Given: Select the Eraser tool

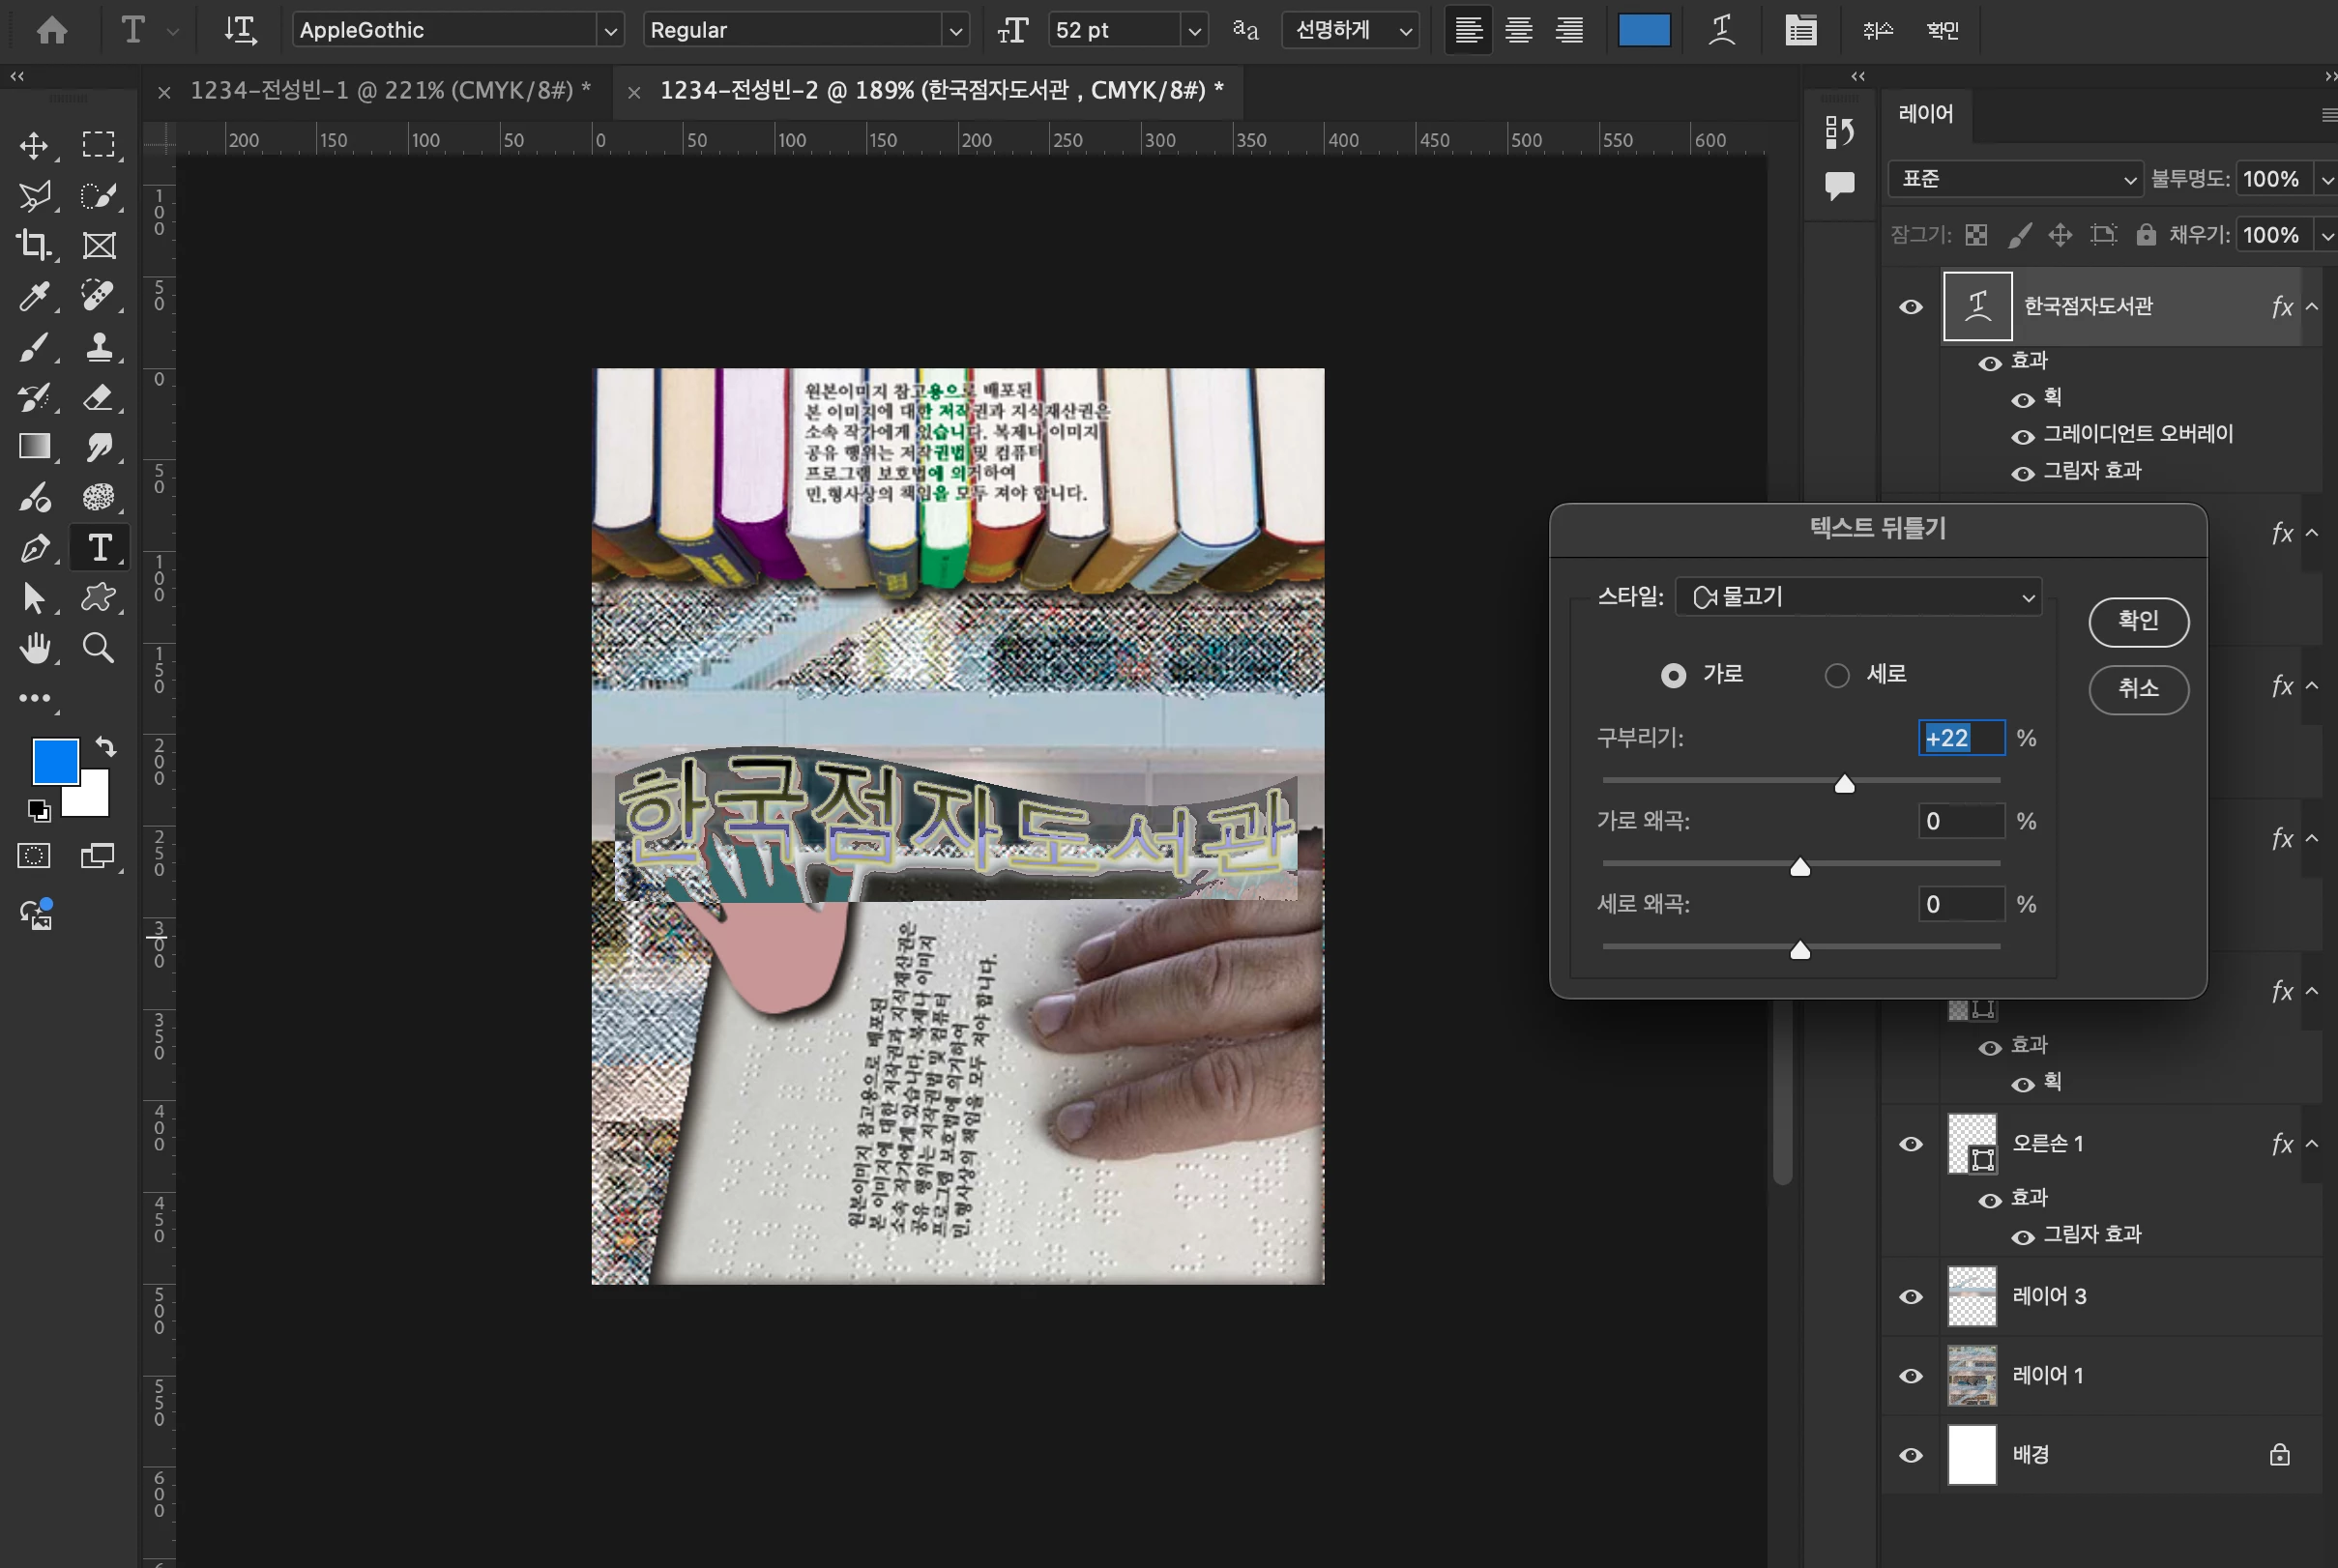Looking at the screenshot, I should click(x=98, y=397).
